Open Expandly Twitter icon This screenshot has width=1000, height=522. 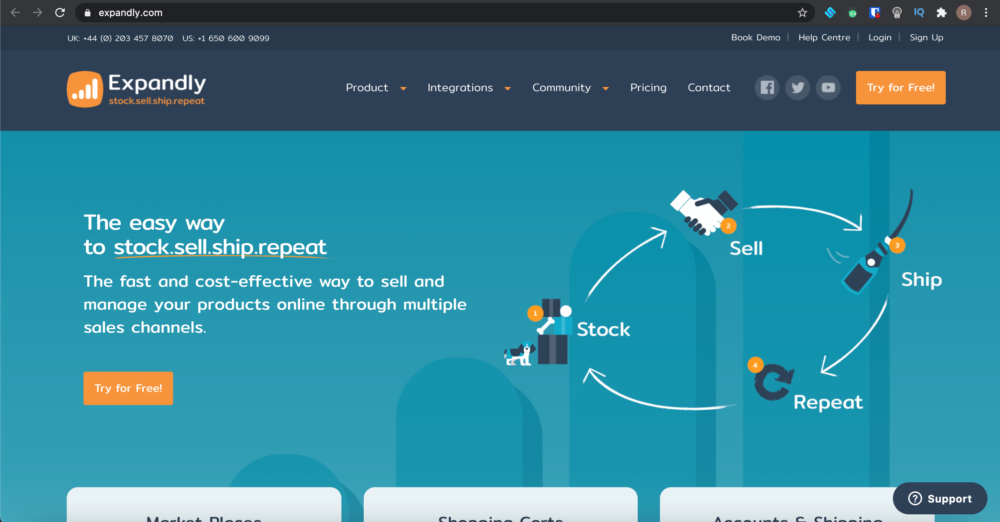(x=797, y=87)
